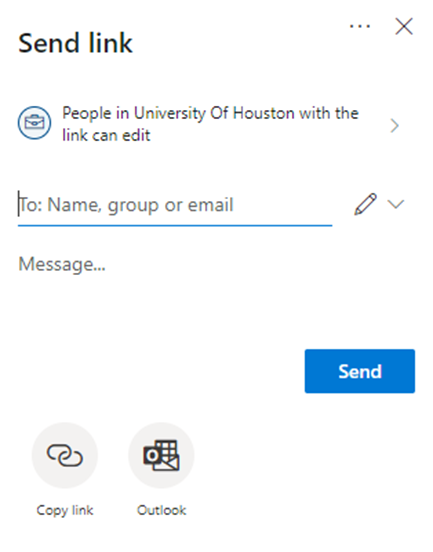The width and height of the screenshot is (433, 552).
Task: Select the Copy link text label
Action: pos(65,510)
